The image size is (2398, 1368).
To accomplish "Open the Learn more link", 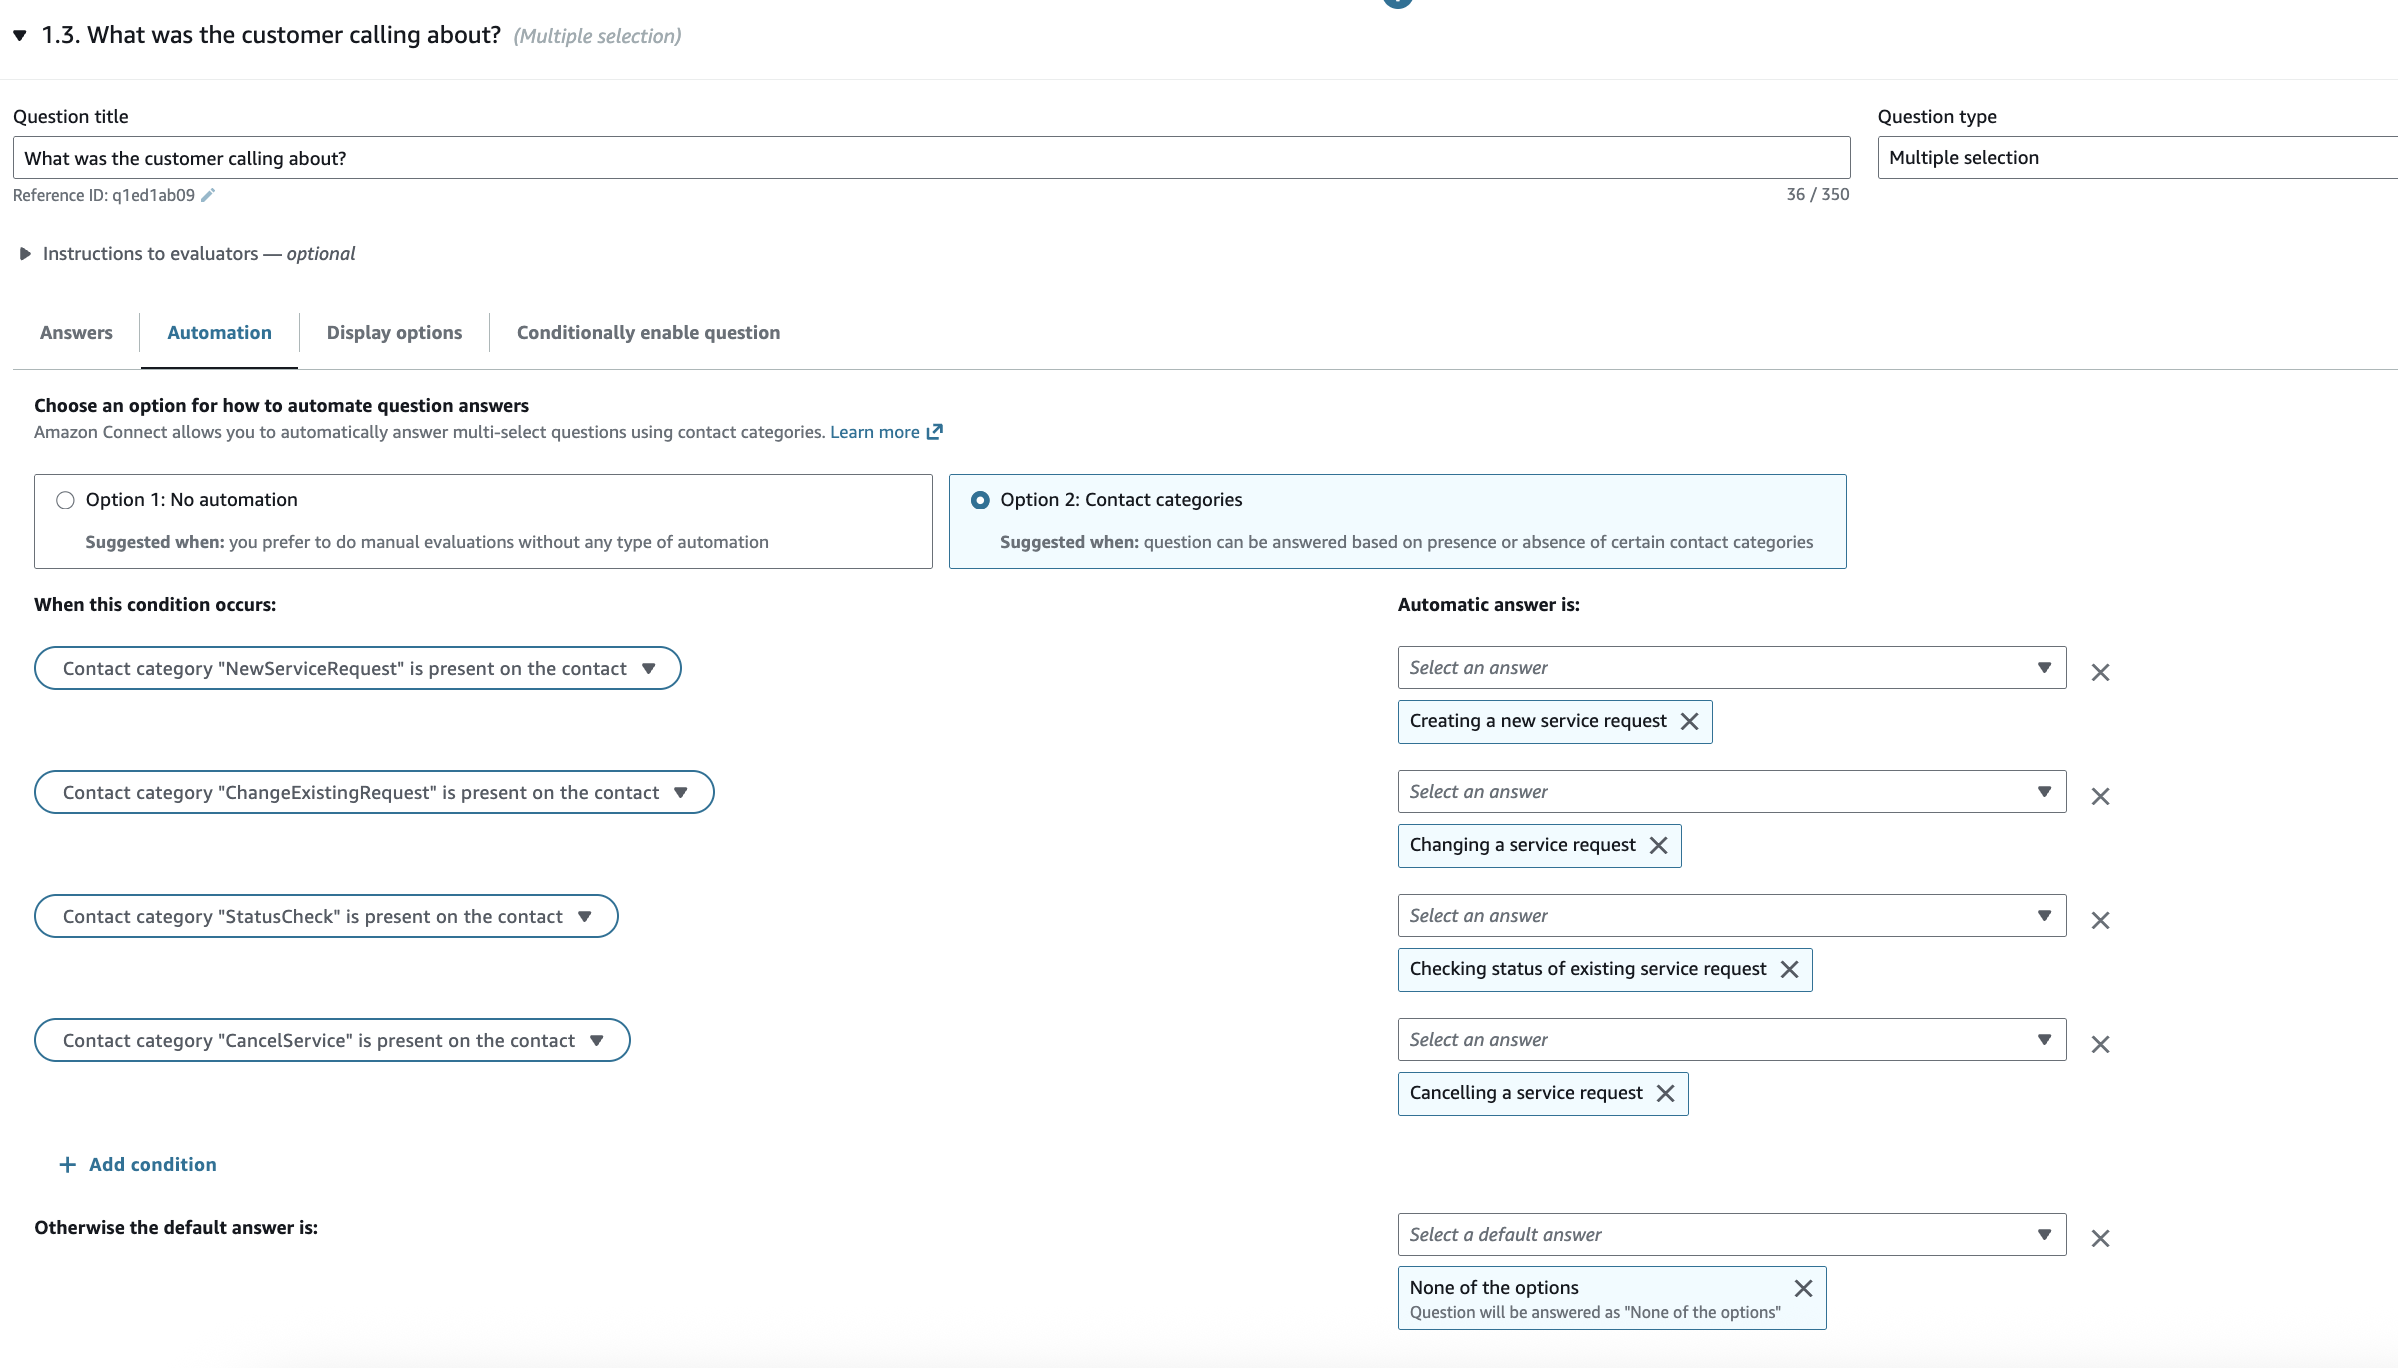I will point(876,432).
